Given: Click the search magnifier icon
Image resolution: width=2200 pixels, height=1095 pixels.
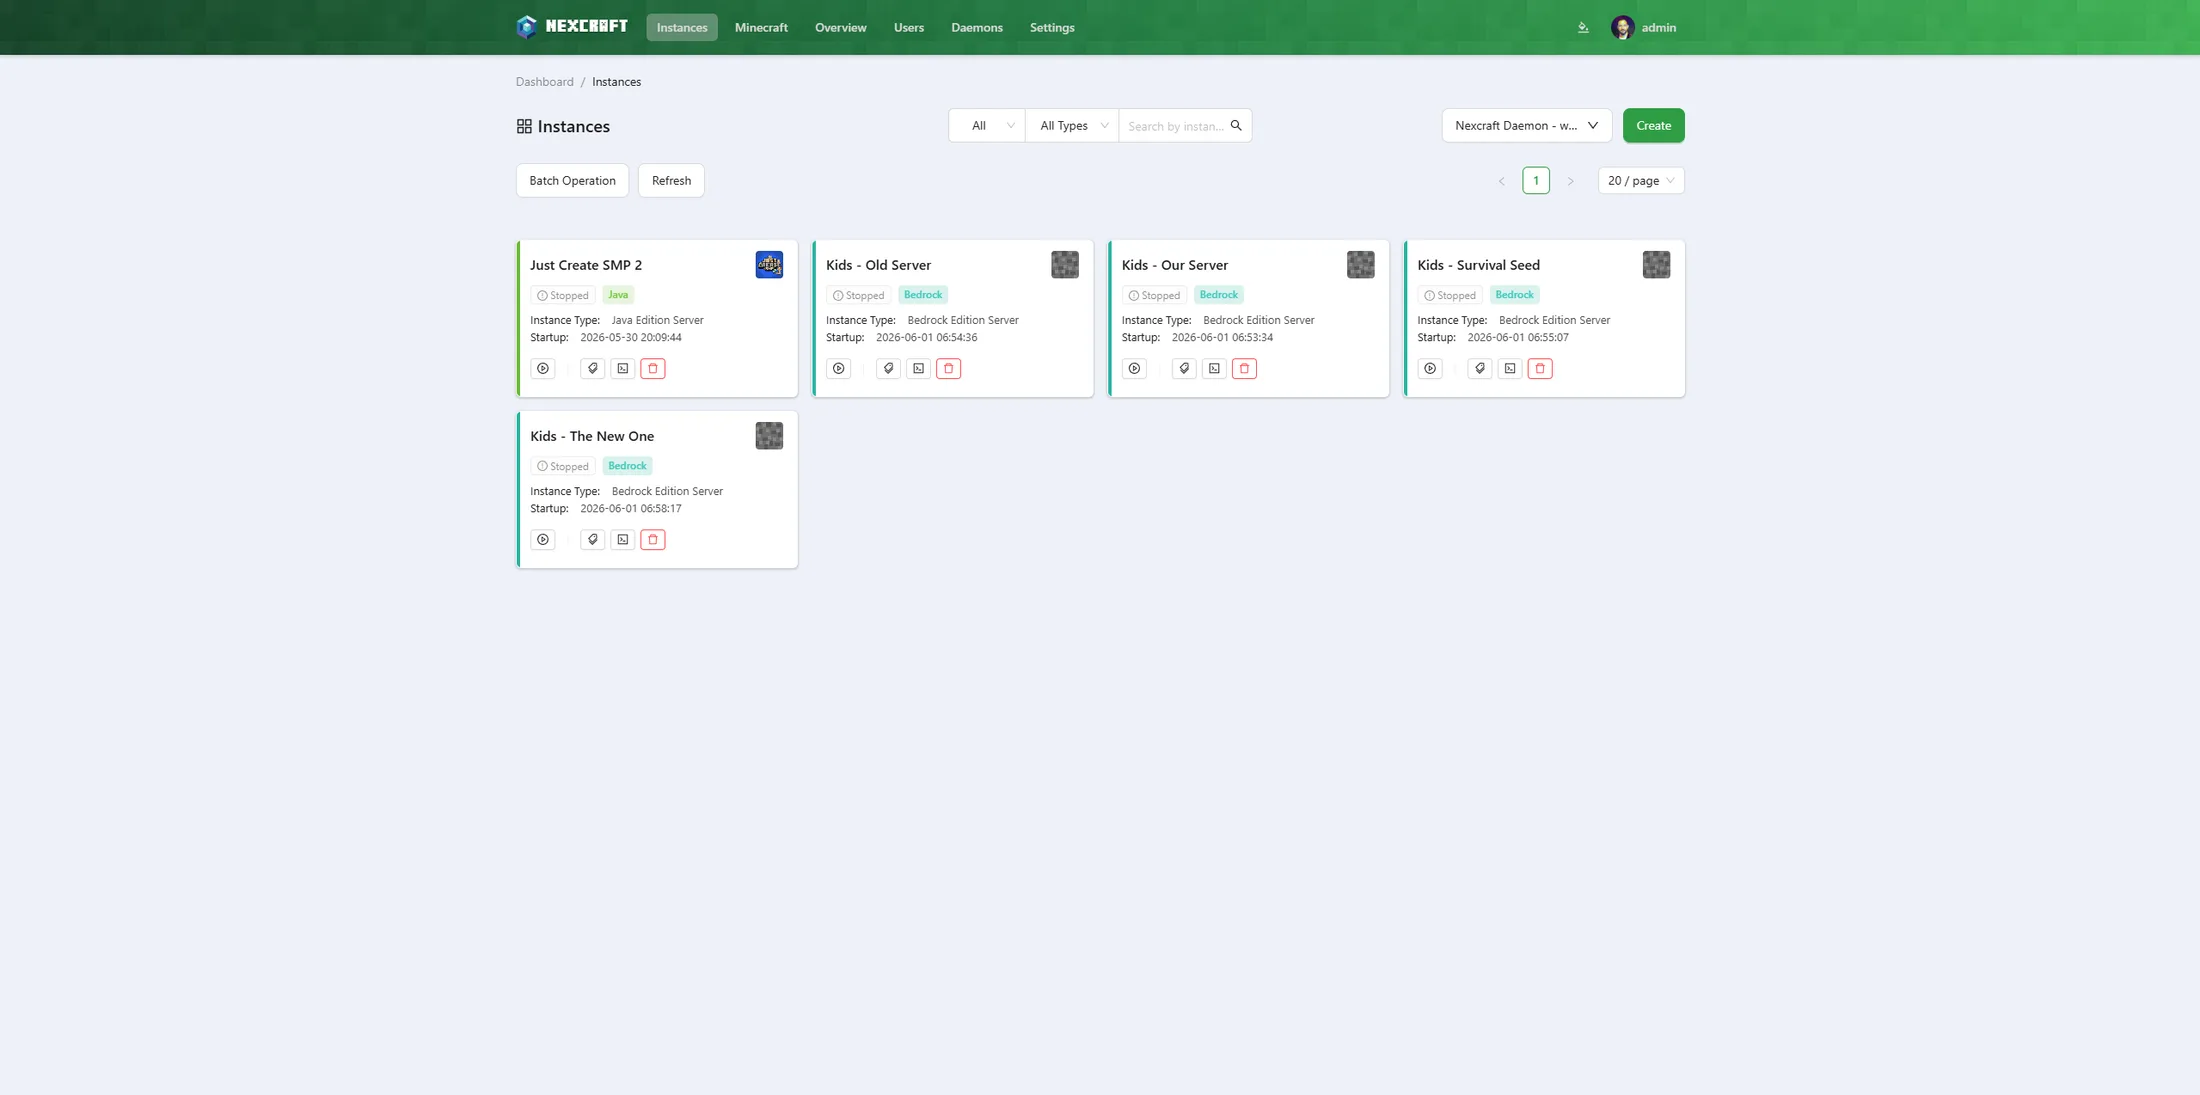Looking at the screenshot, I should [1236, 125].
